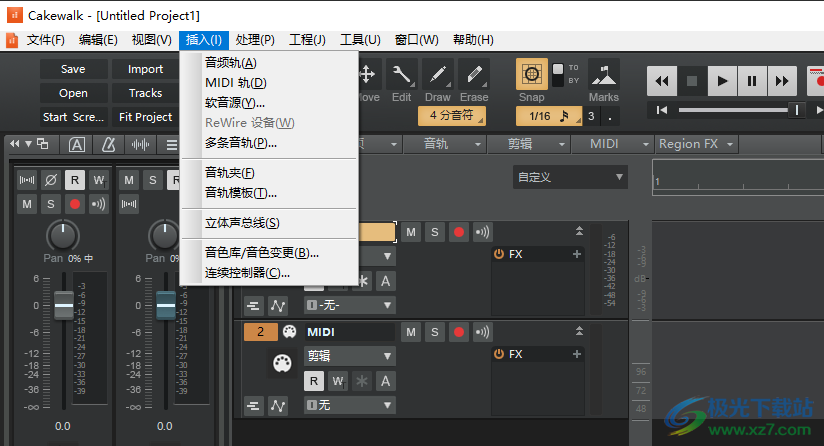Toggle input echo on MIDI track 2

pyautogui.click(x=482, y=332)
